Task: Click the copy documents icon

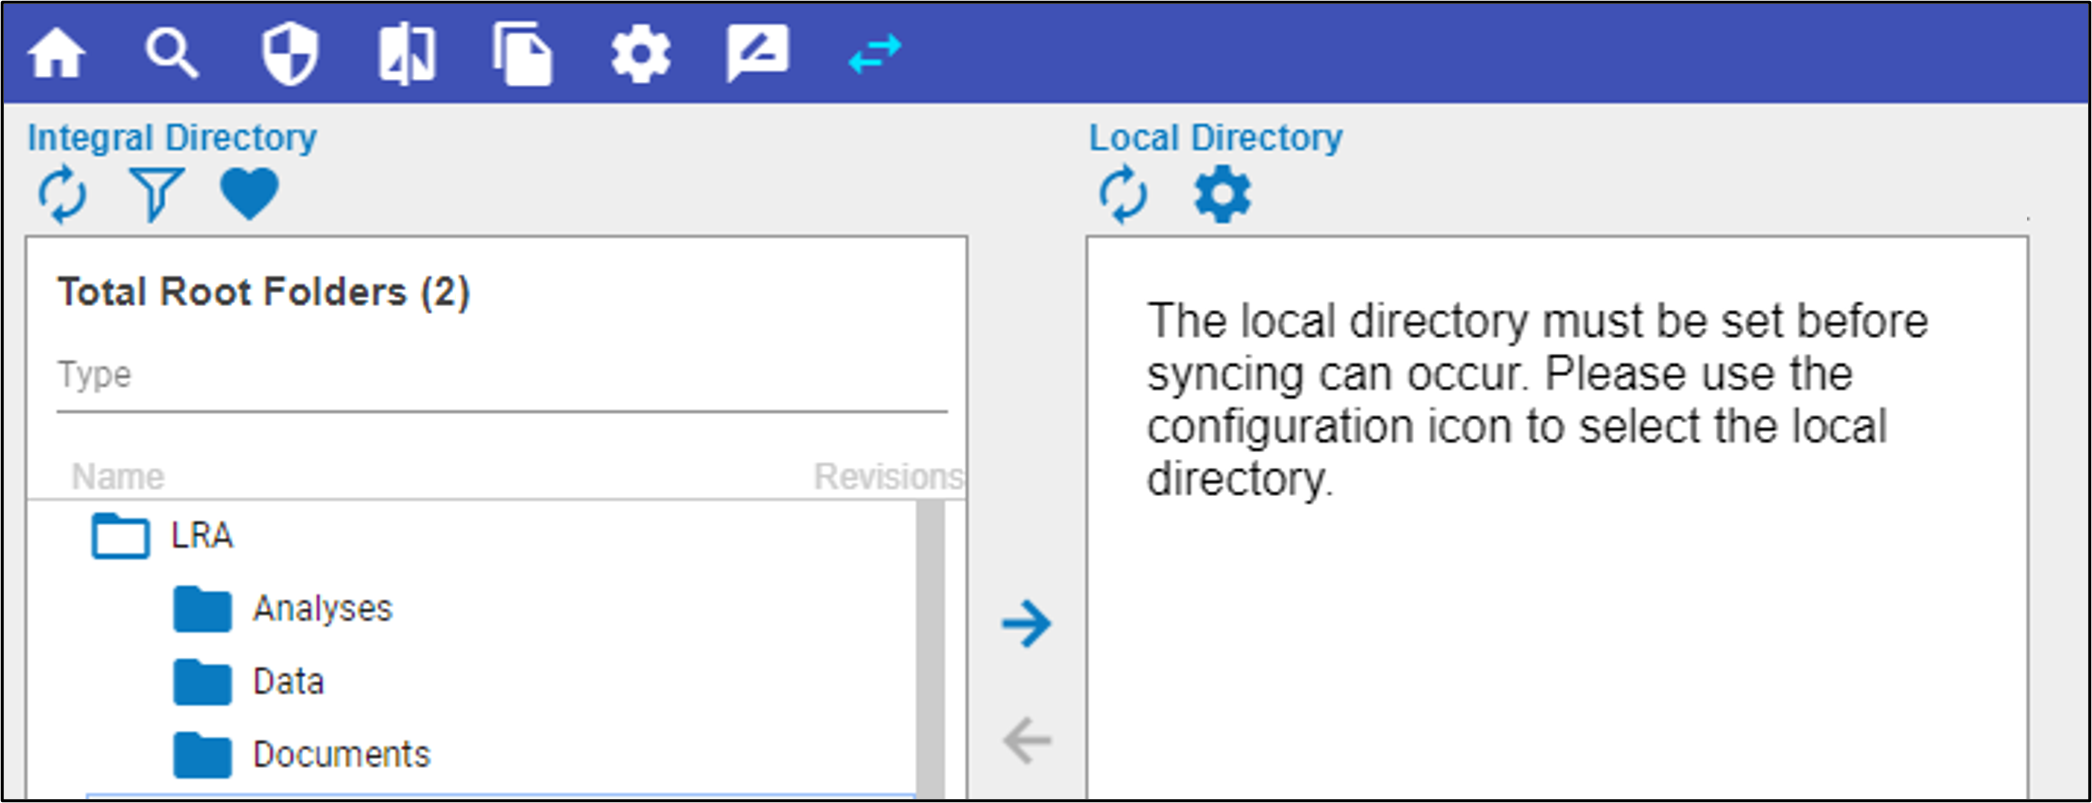Action: coord(522,54)
